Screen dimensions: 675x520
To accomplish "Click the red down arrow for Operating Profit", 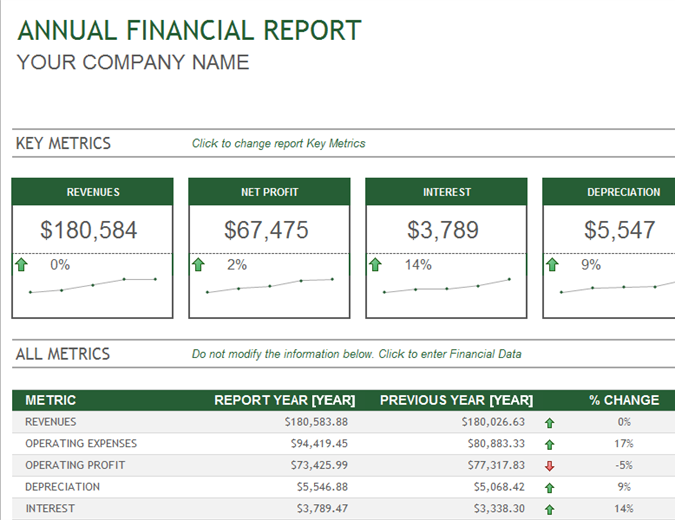I will point(549,466).
